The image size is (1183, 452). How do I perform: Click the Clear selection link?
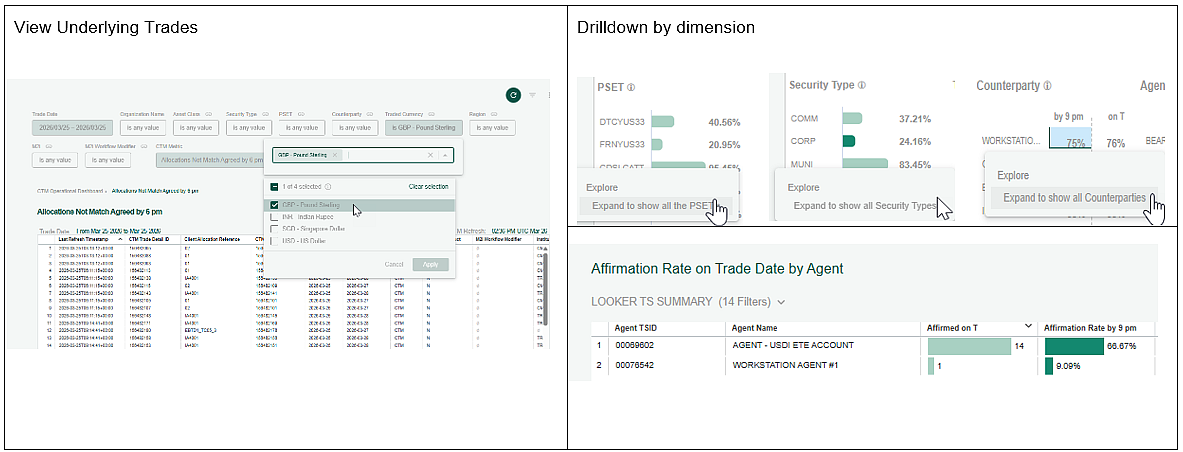coord(429,187)
